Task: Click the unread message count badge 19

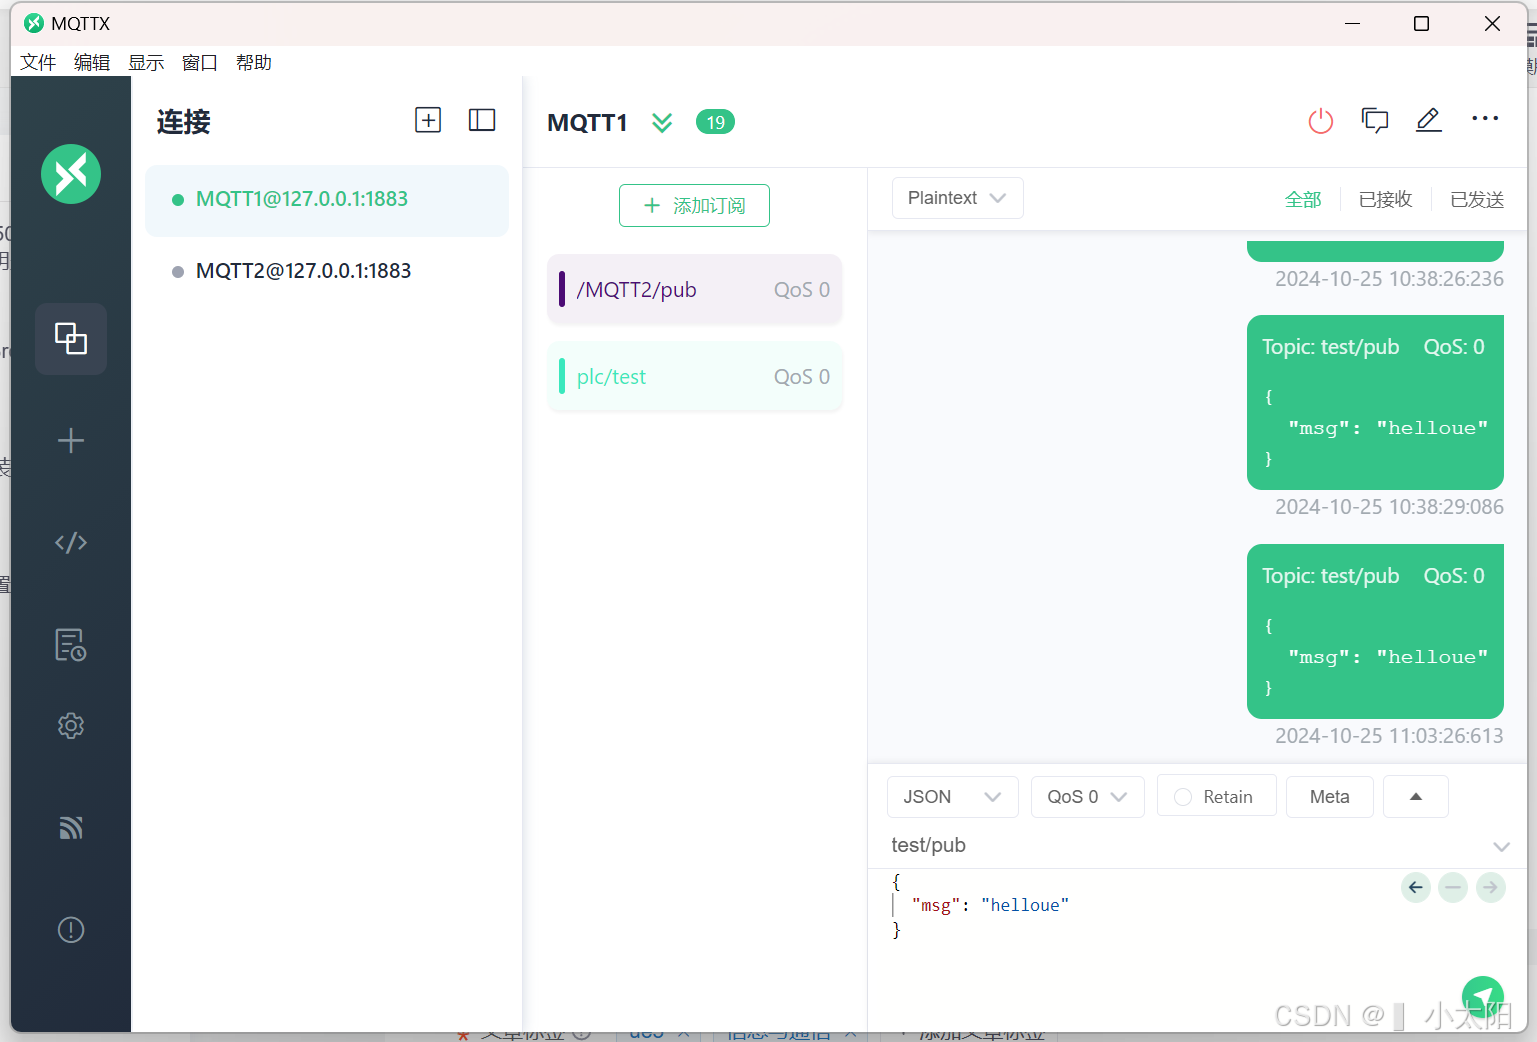Action: (x=715, y=122)
